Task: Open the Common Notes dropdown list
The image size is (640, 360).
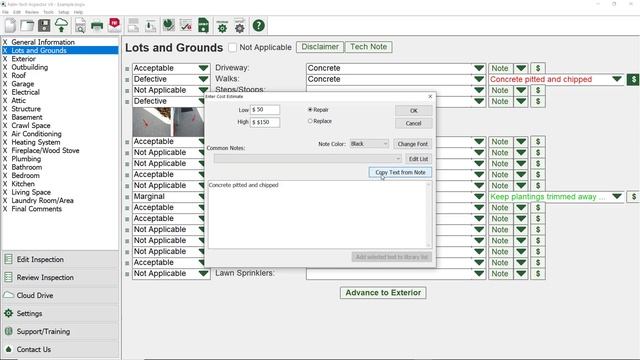Action: click(307, 159)
